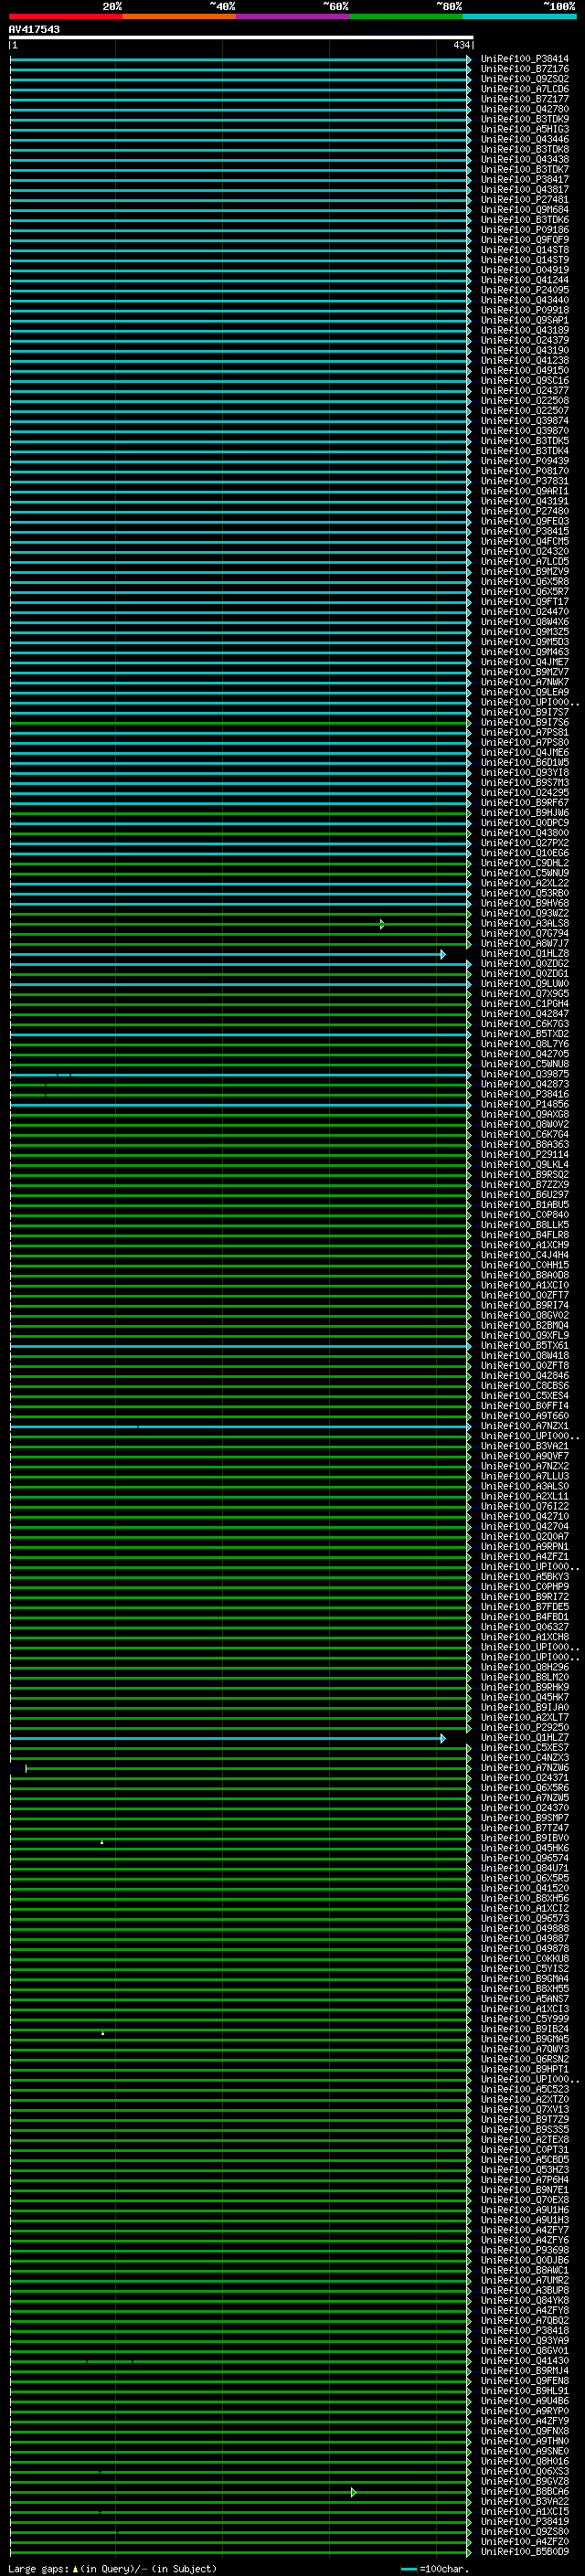Image resolution: width=585 pixels, height=2576 pixels.
Task: Select label UniRef100_Q1HLZ8
Action: (525, 953)
